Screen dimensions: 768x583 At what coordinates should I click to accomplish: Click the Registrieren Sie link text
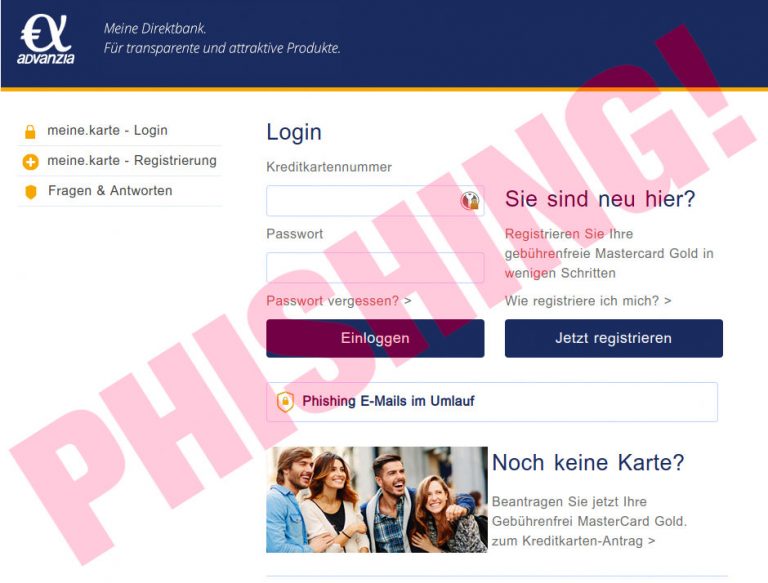(x=554, y=234)
